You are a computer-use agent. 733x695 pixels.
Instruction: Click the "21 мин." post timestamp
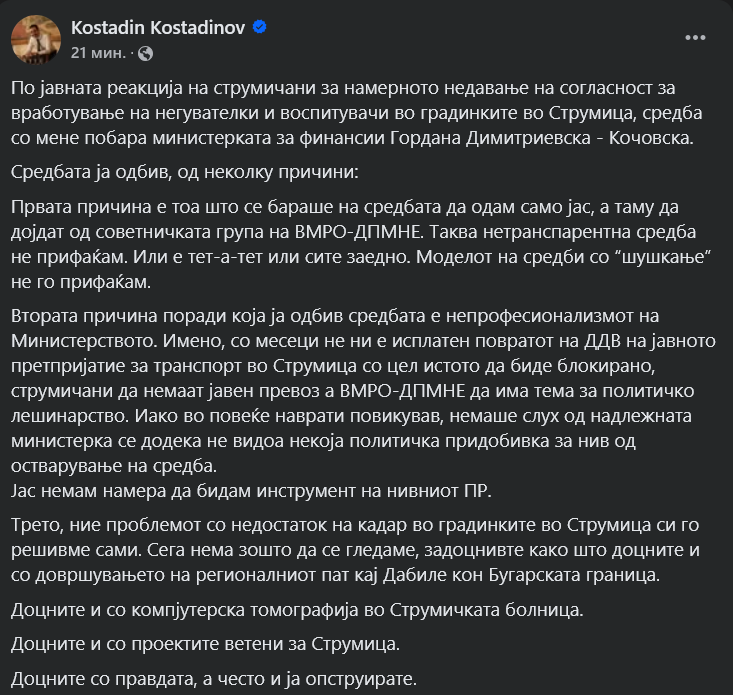[x=98, y=52]
